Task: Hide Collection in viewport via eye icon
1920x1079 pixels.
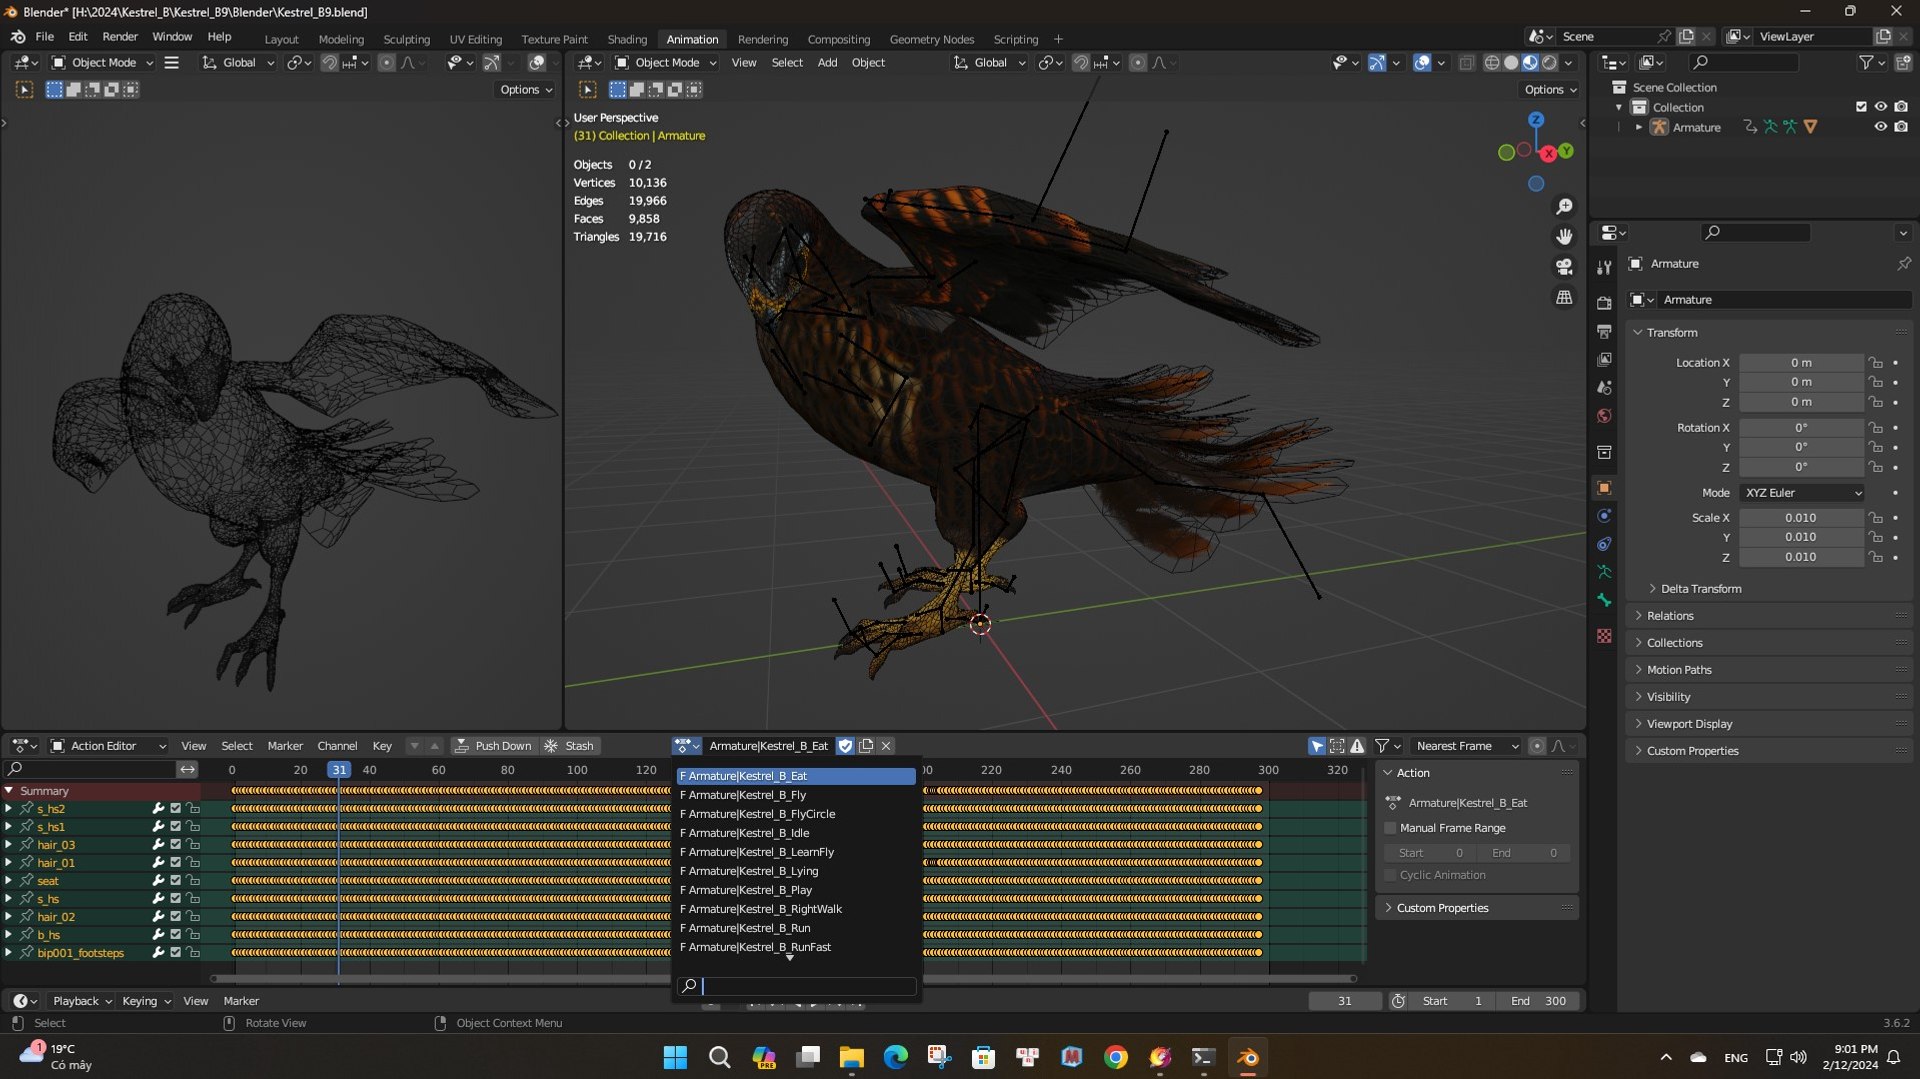Action: click(x=1880, y=107)
